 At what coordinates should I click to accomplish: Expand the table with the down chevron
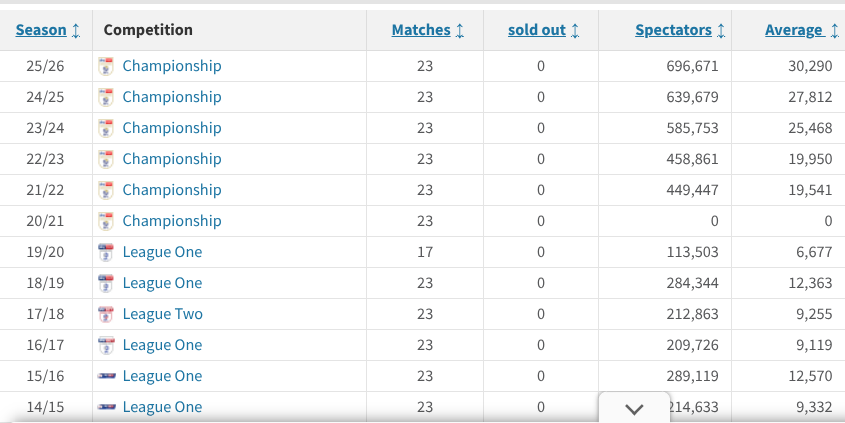pos(634,409)
